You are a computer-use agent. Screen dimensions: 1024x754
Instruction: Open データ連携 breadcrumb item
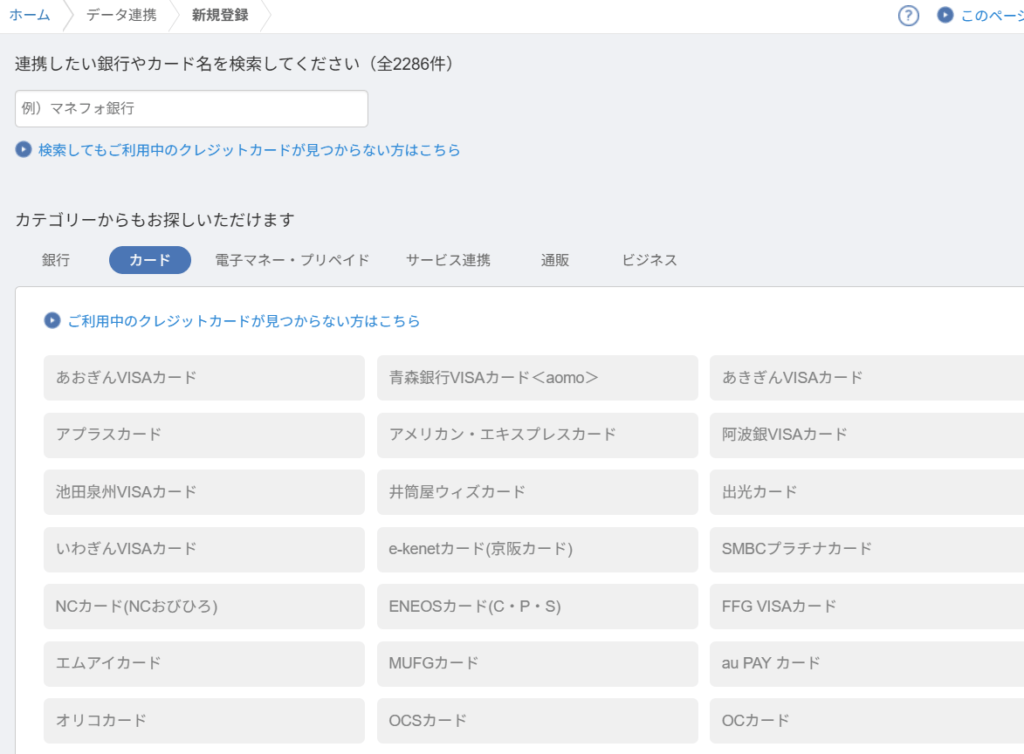121,16
